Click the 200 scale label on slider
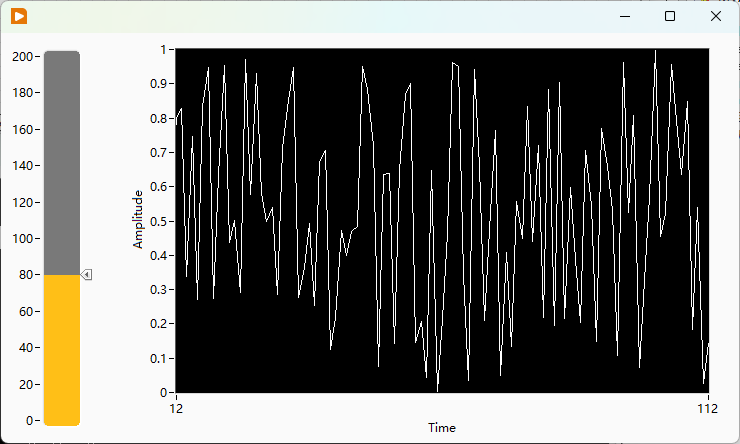 23,57
